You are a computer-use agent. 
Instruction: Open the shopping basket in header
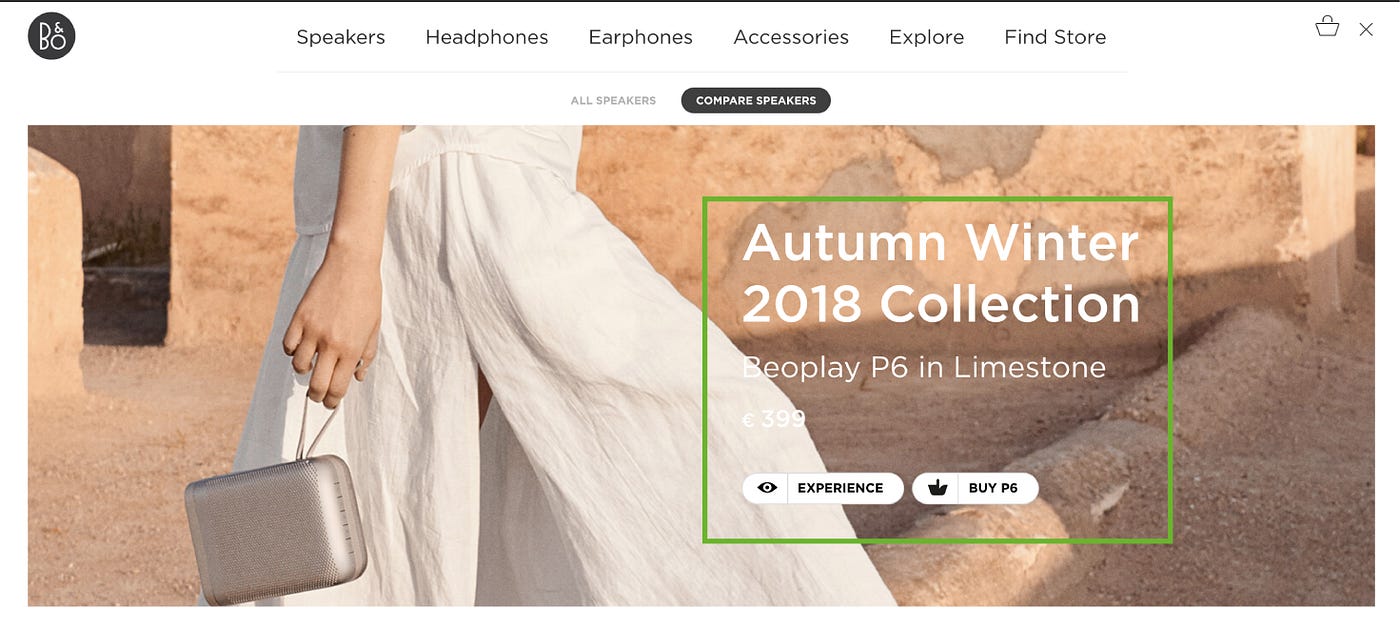(1327, 26)
